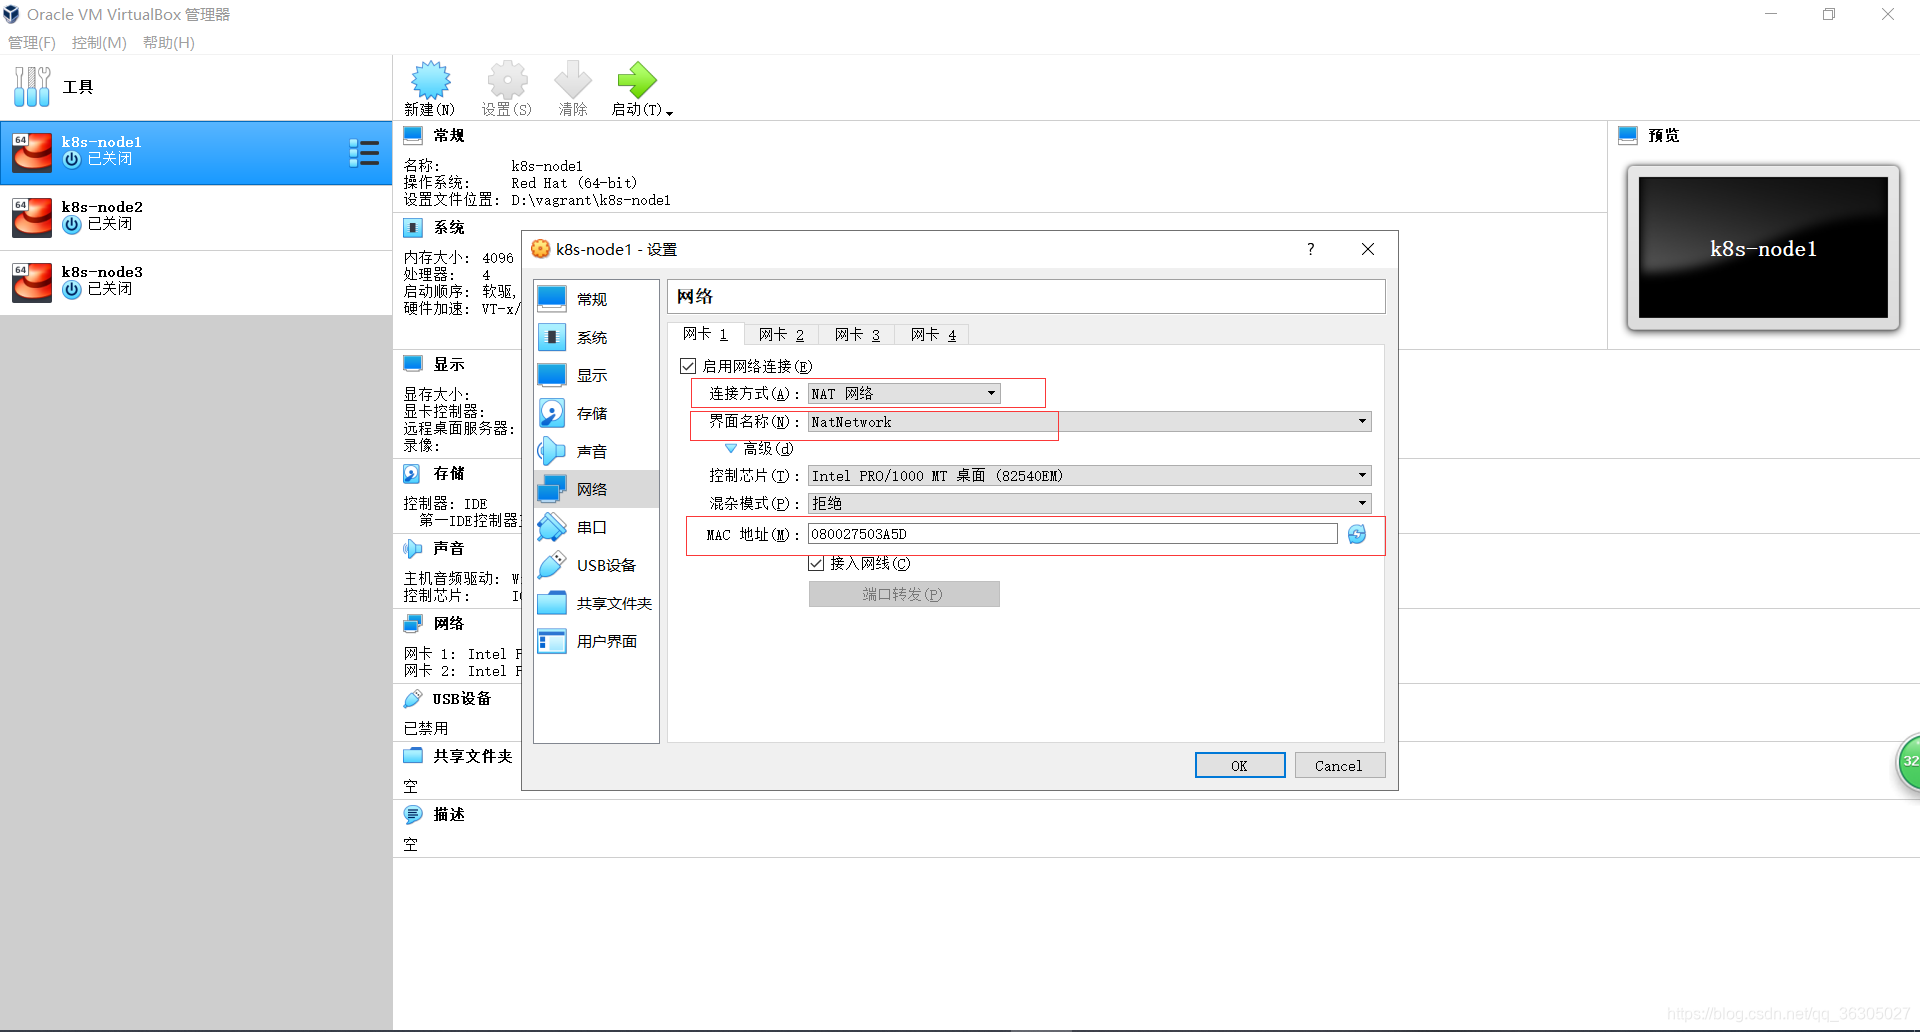This screenshot has width=1920, height=1032.
Task: Open the NatNetwork name (界面名称) dropdown
Action: pos(1089,422)
